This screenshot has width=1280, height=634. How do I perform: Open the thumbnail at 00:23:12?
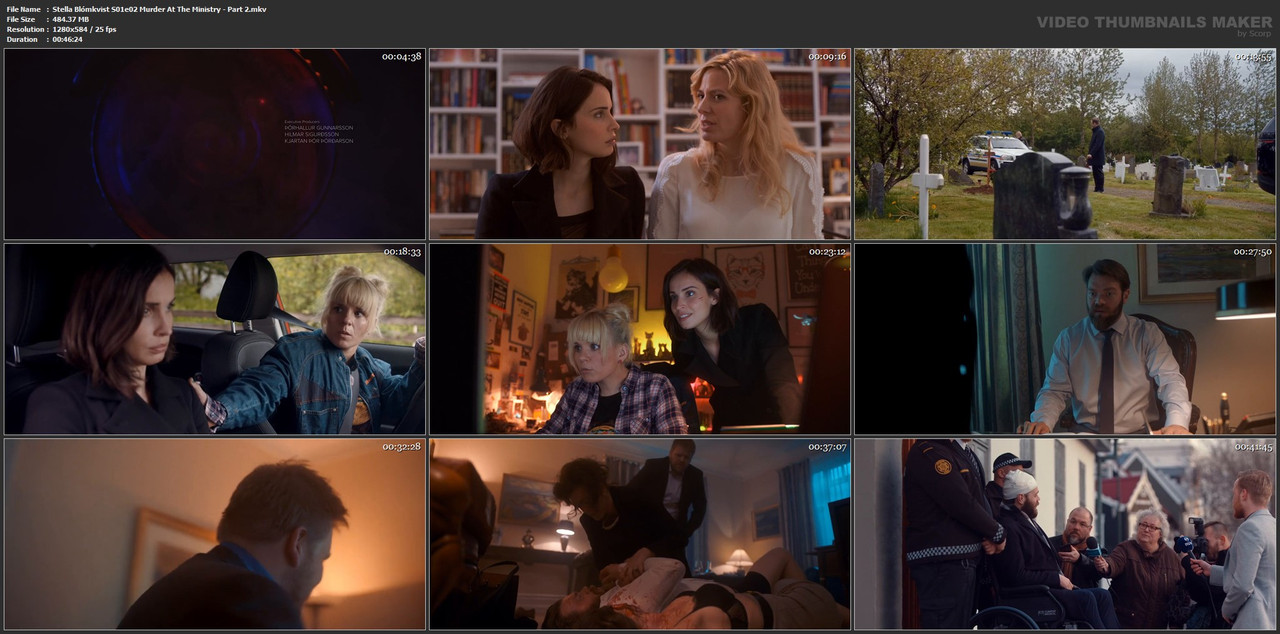[640, 339]
